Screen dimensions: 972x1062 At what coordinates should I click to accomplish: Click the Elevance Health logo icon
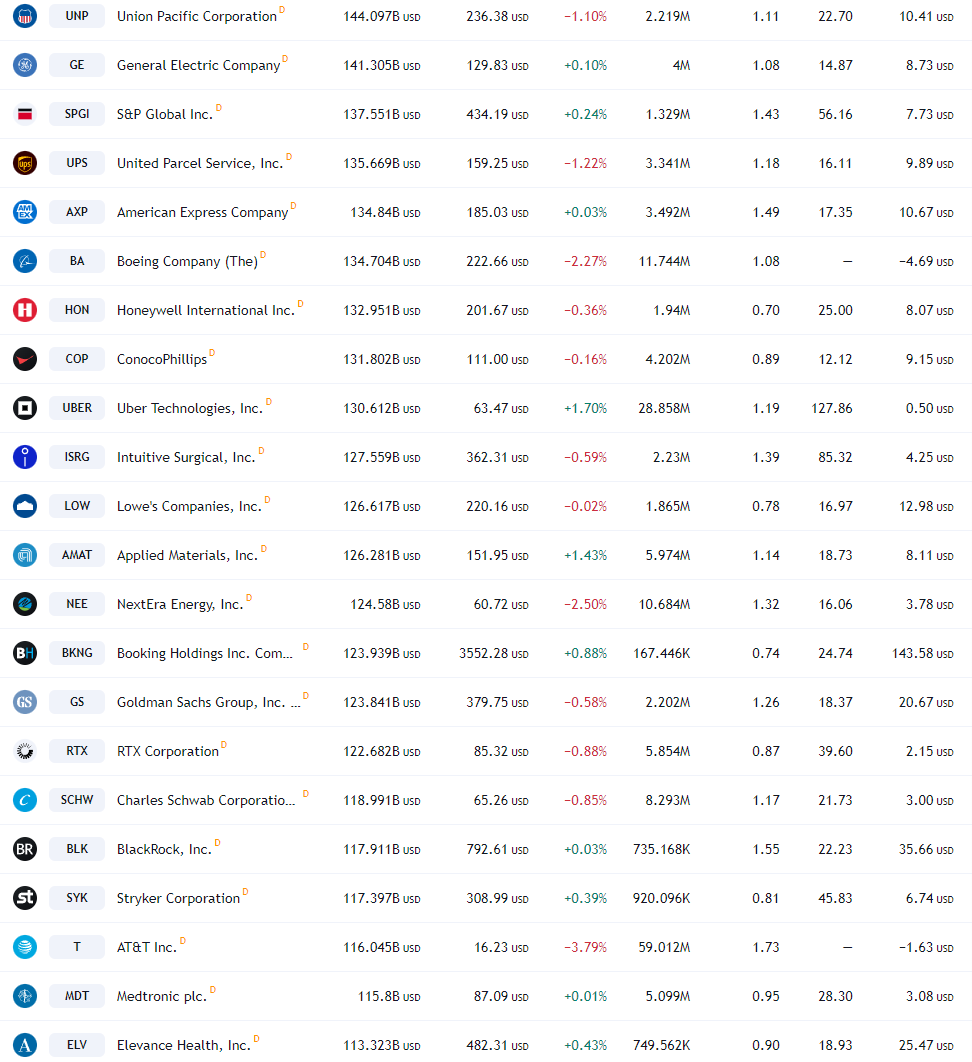pos(25,1045)
